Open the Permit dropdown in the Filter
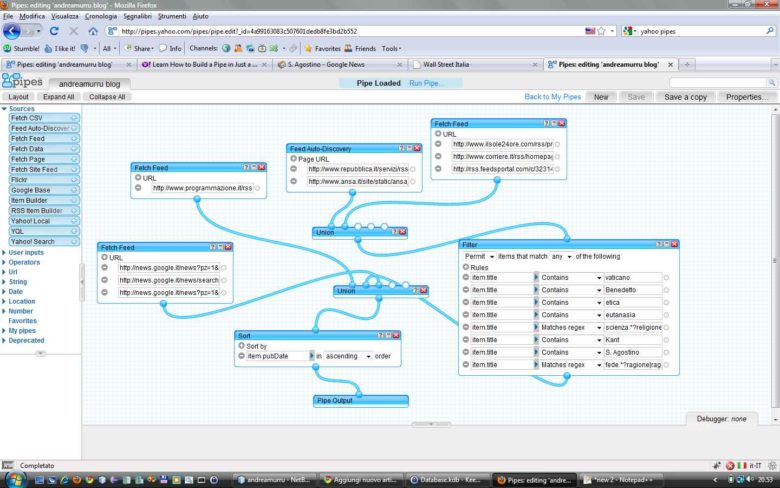The width and height of the screenshot is (780, 488). [x=481, y=257]
